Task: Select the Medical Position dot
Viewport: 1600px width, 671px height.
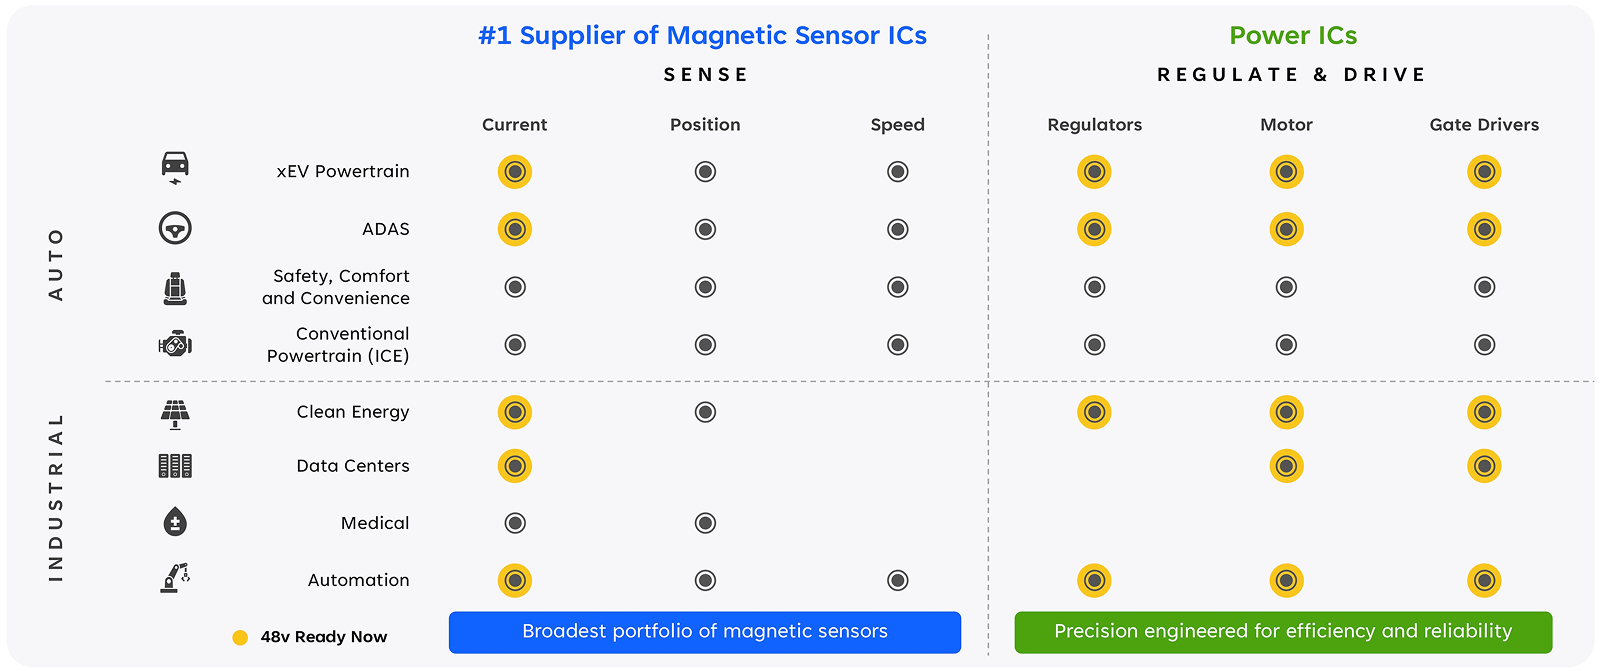Action: click(x=705, y=523)
